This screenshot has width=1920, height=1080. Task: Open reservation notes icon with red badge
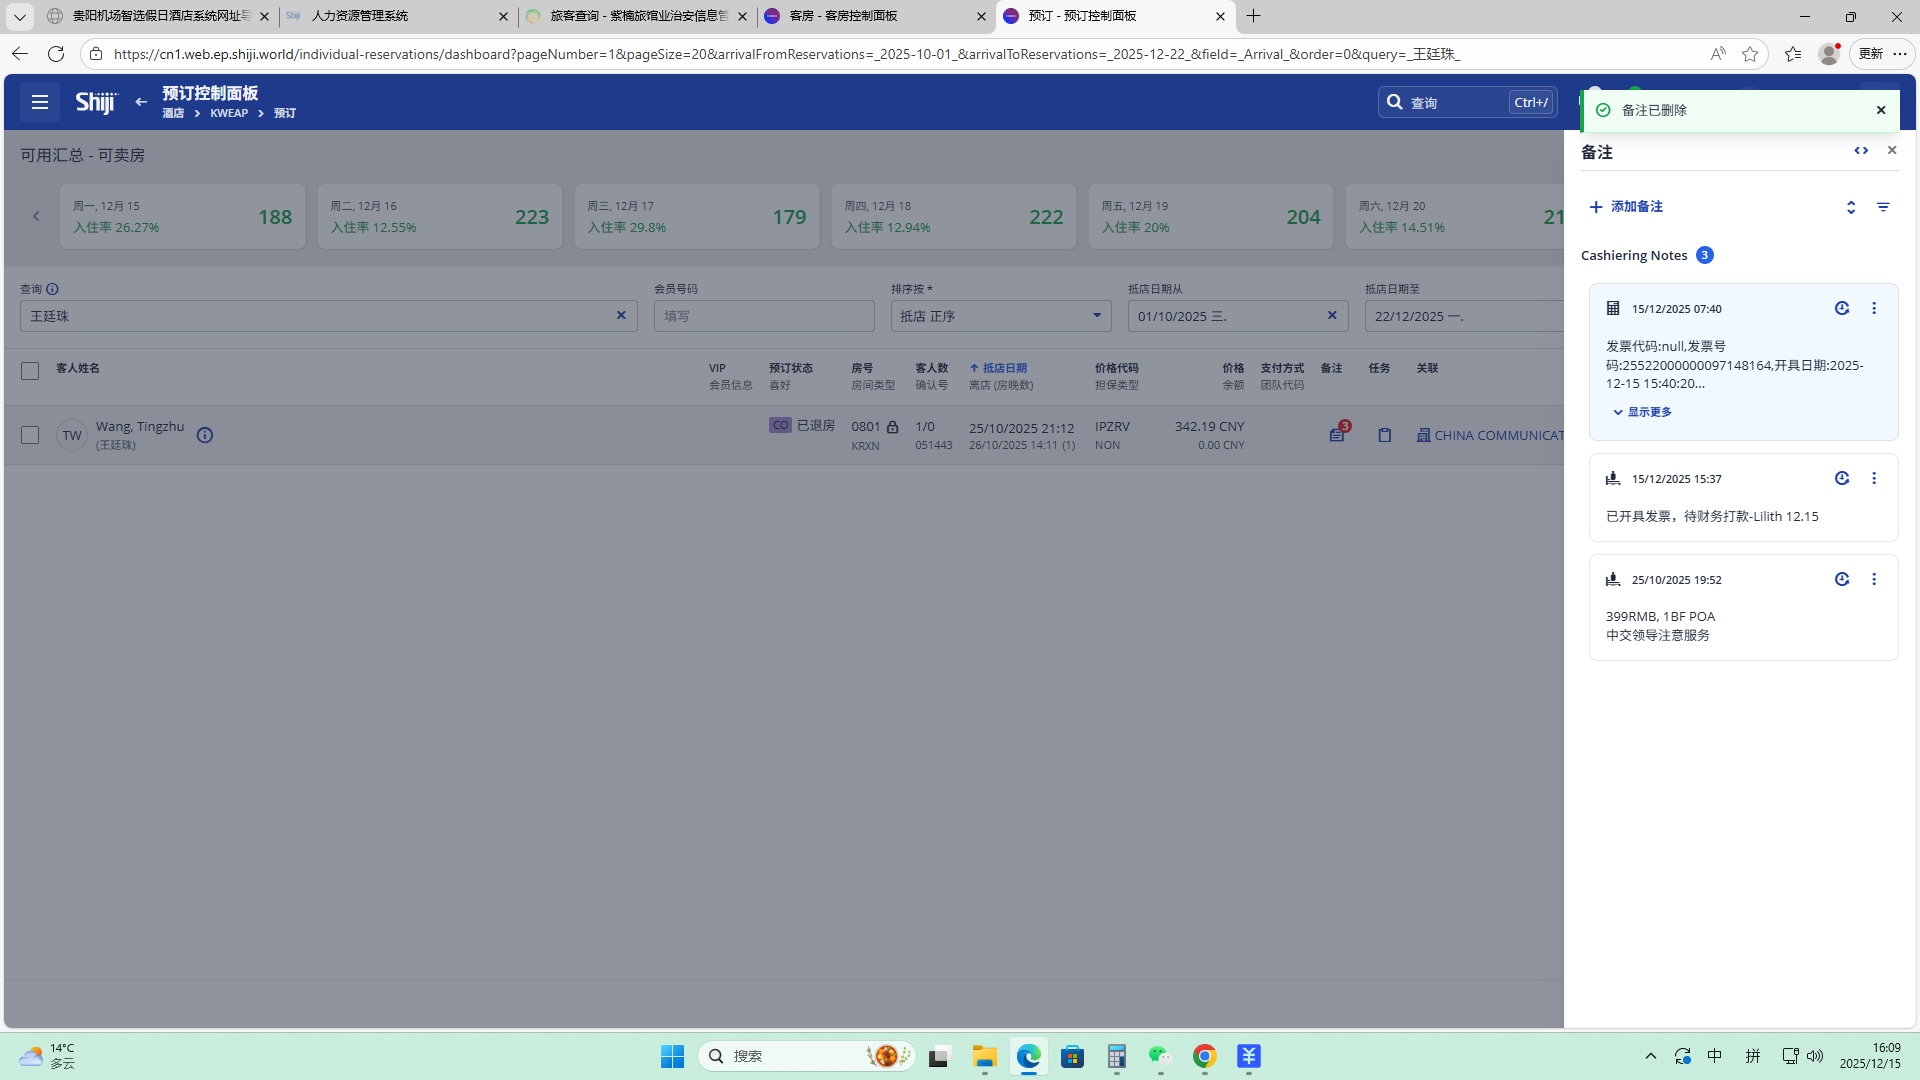(1337, 435)
